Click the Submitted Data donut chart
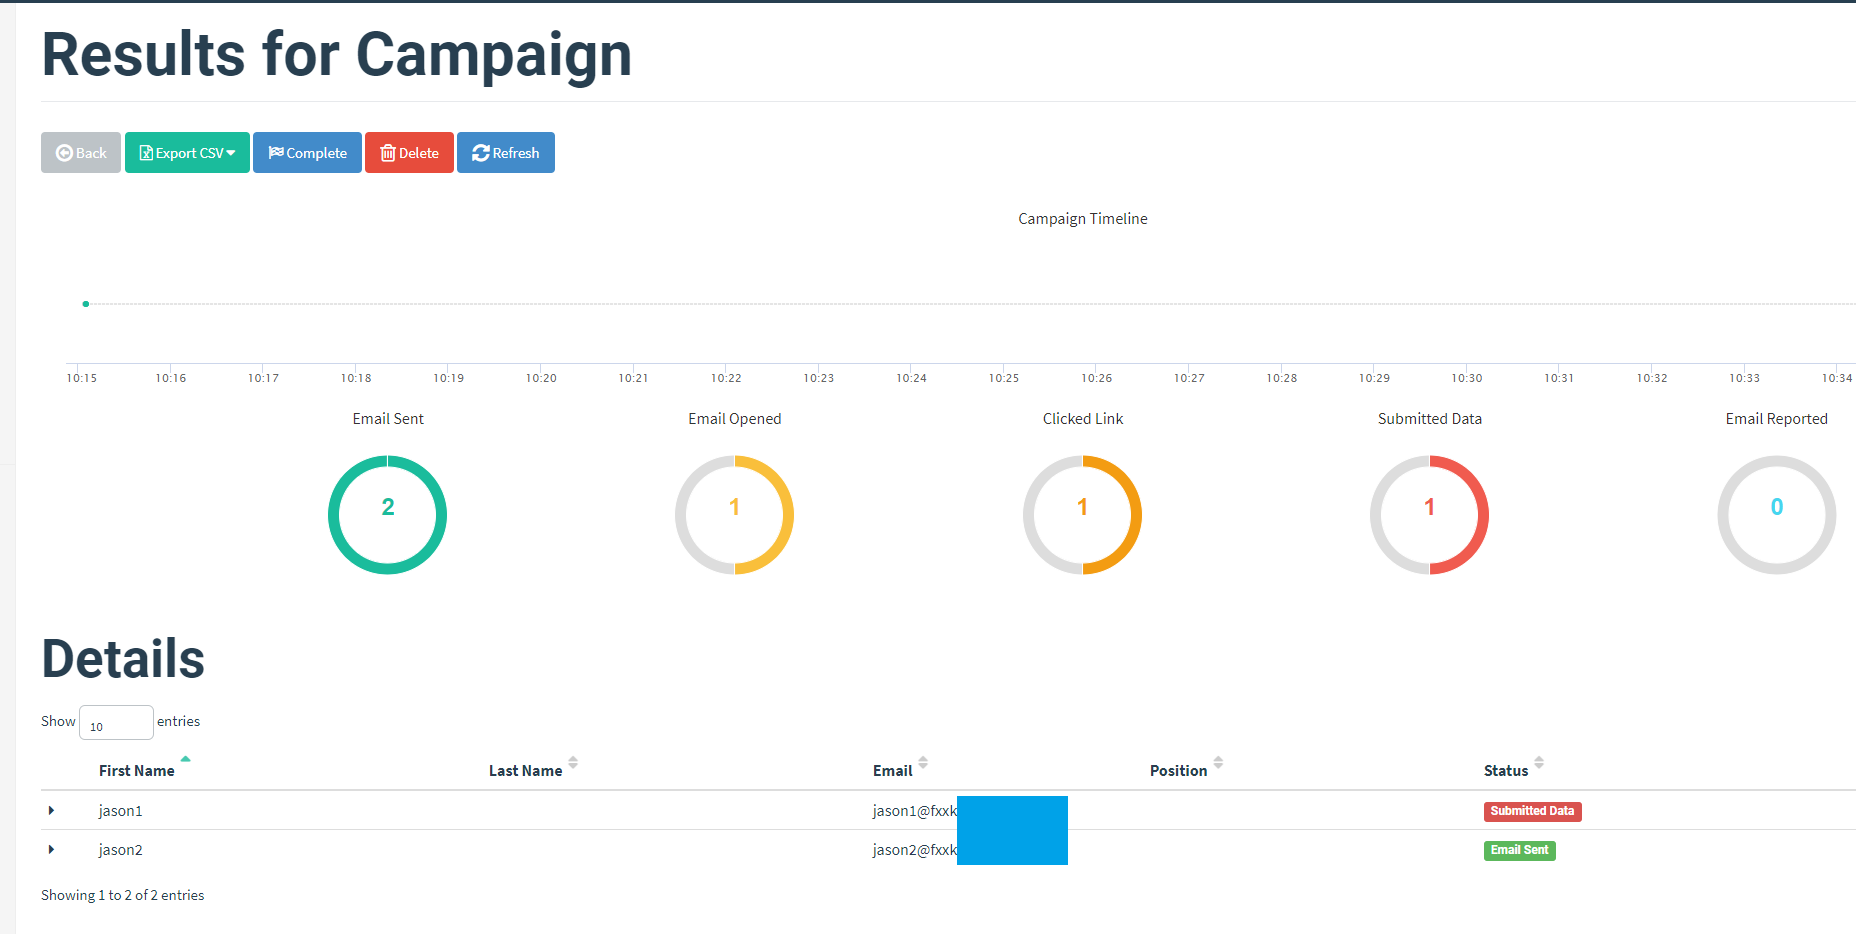1856x934 pixels. pyautogui.click(x=1429, y=514)
